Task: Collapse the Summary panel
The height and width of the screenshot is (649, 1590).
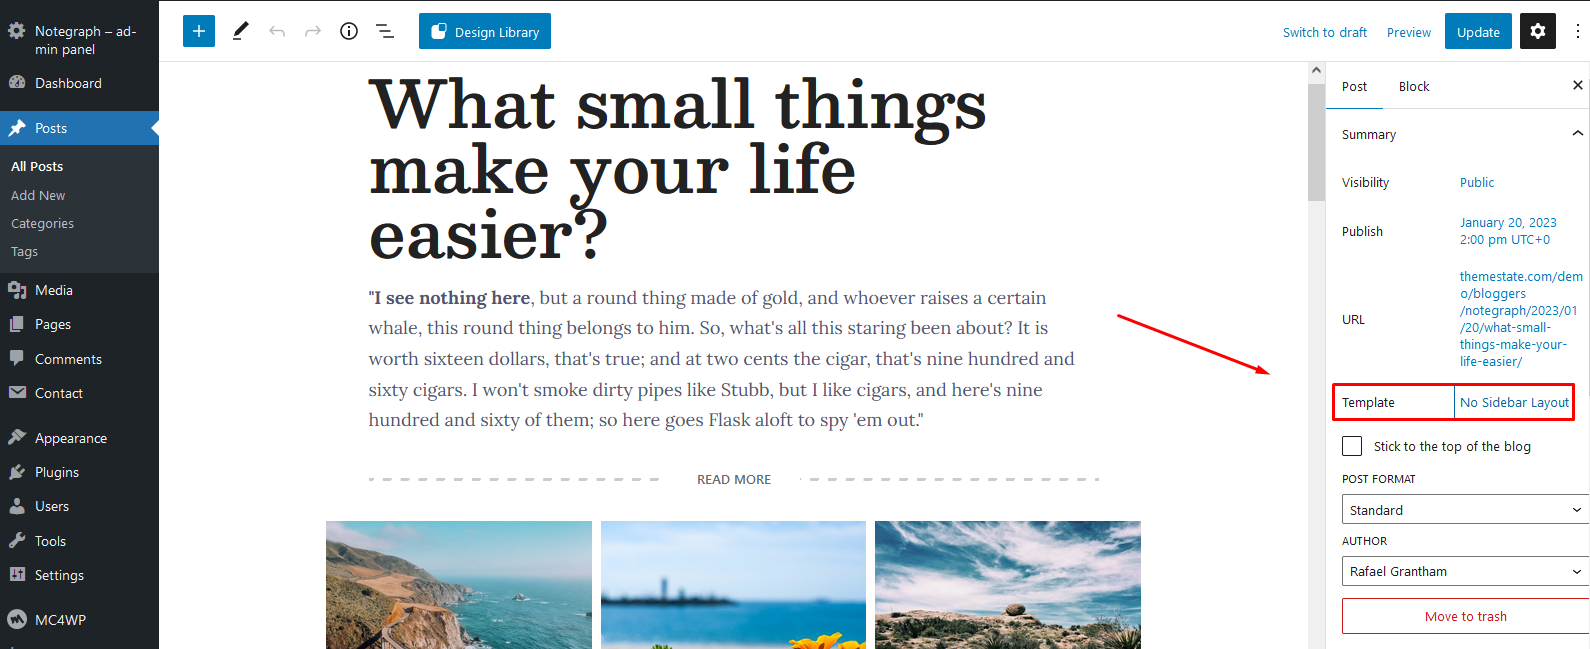Action: pyautogui.click(x=1577, y=134)
